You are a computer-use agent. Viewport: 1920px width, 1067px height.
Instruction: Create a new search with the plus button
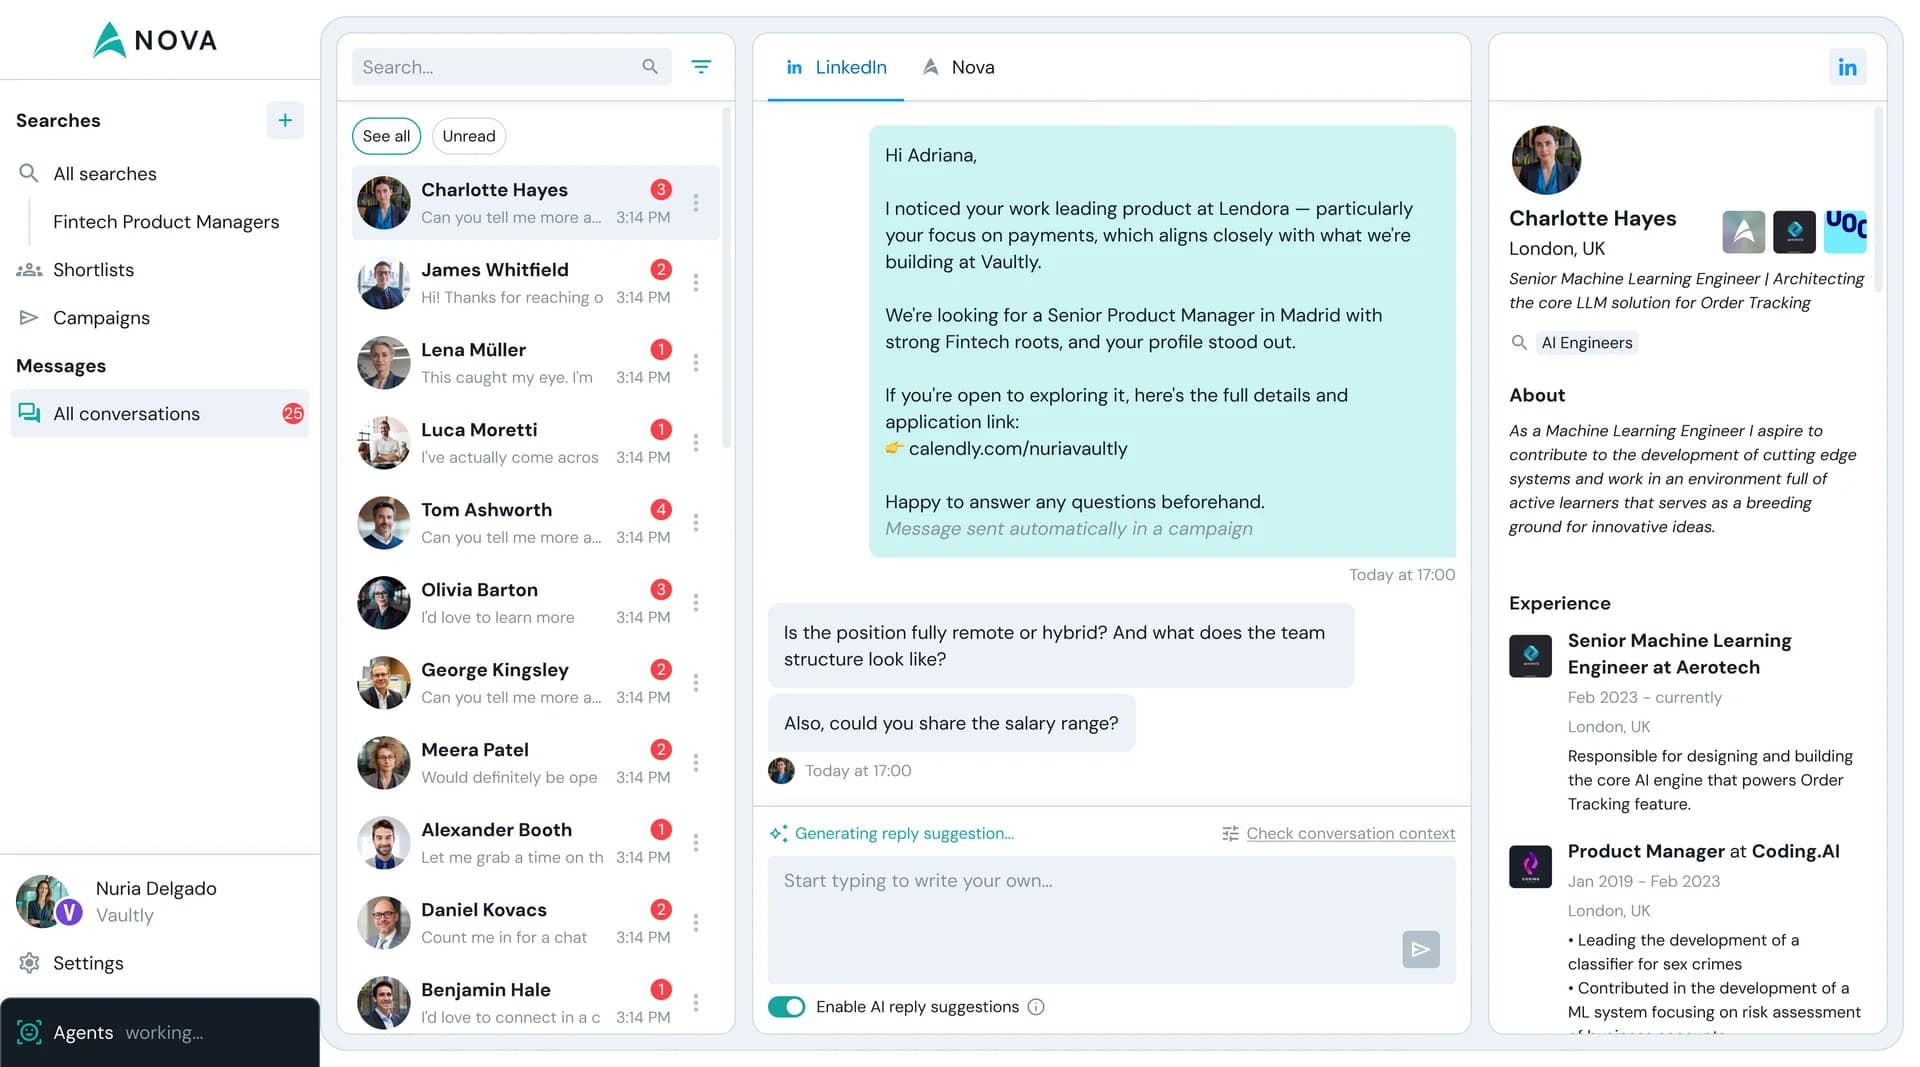pyautogui.click(x=285, y=120)
